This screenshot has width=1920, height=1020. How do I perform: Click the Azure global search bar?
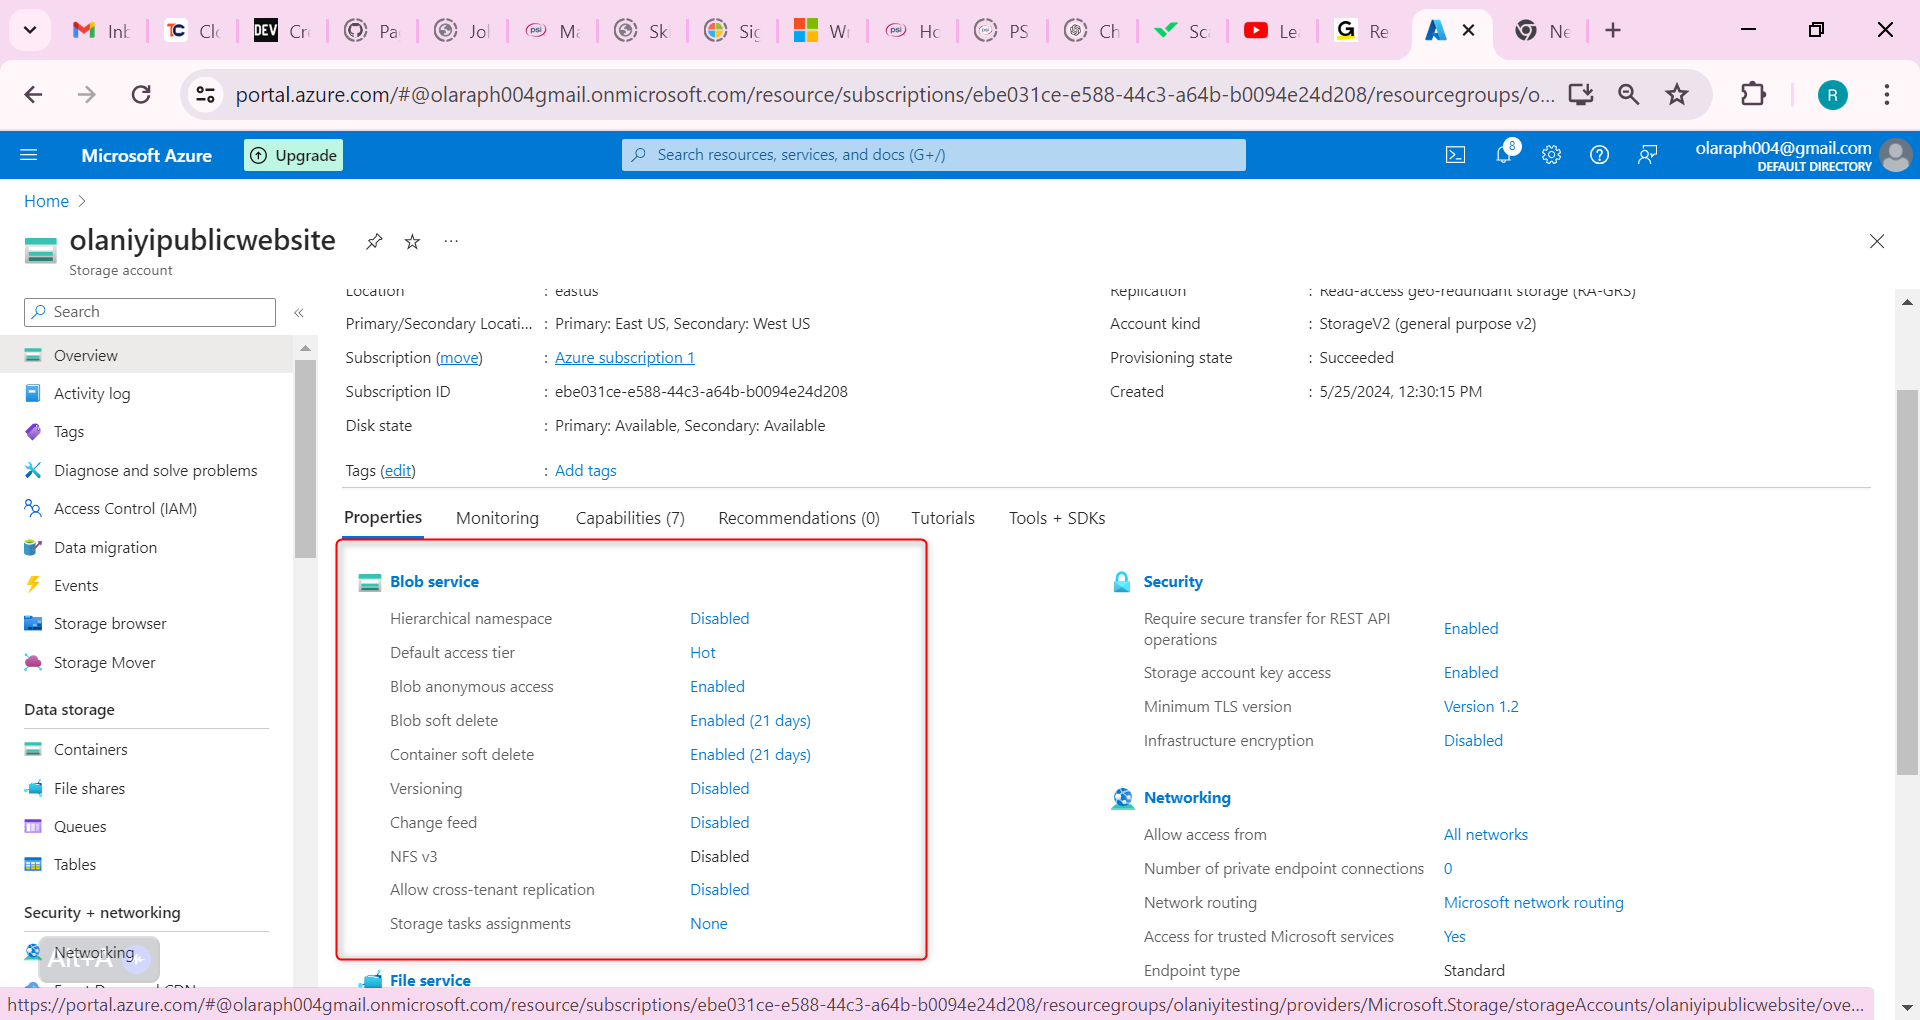pos(934,155)
